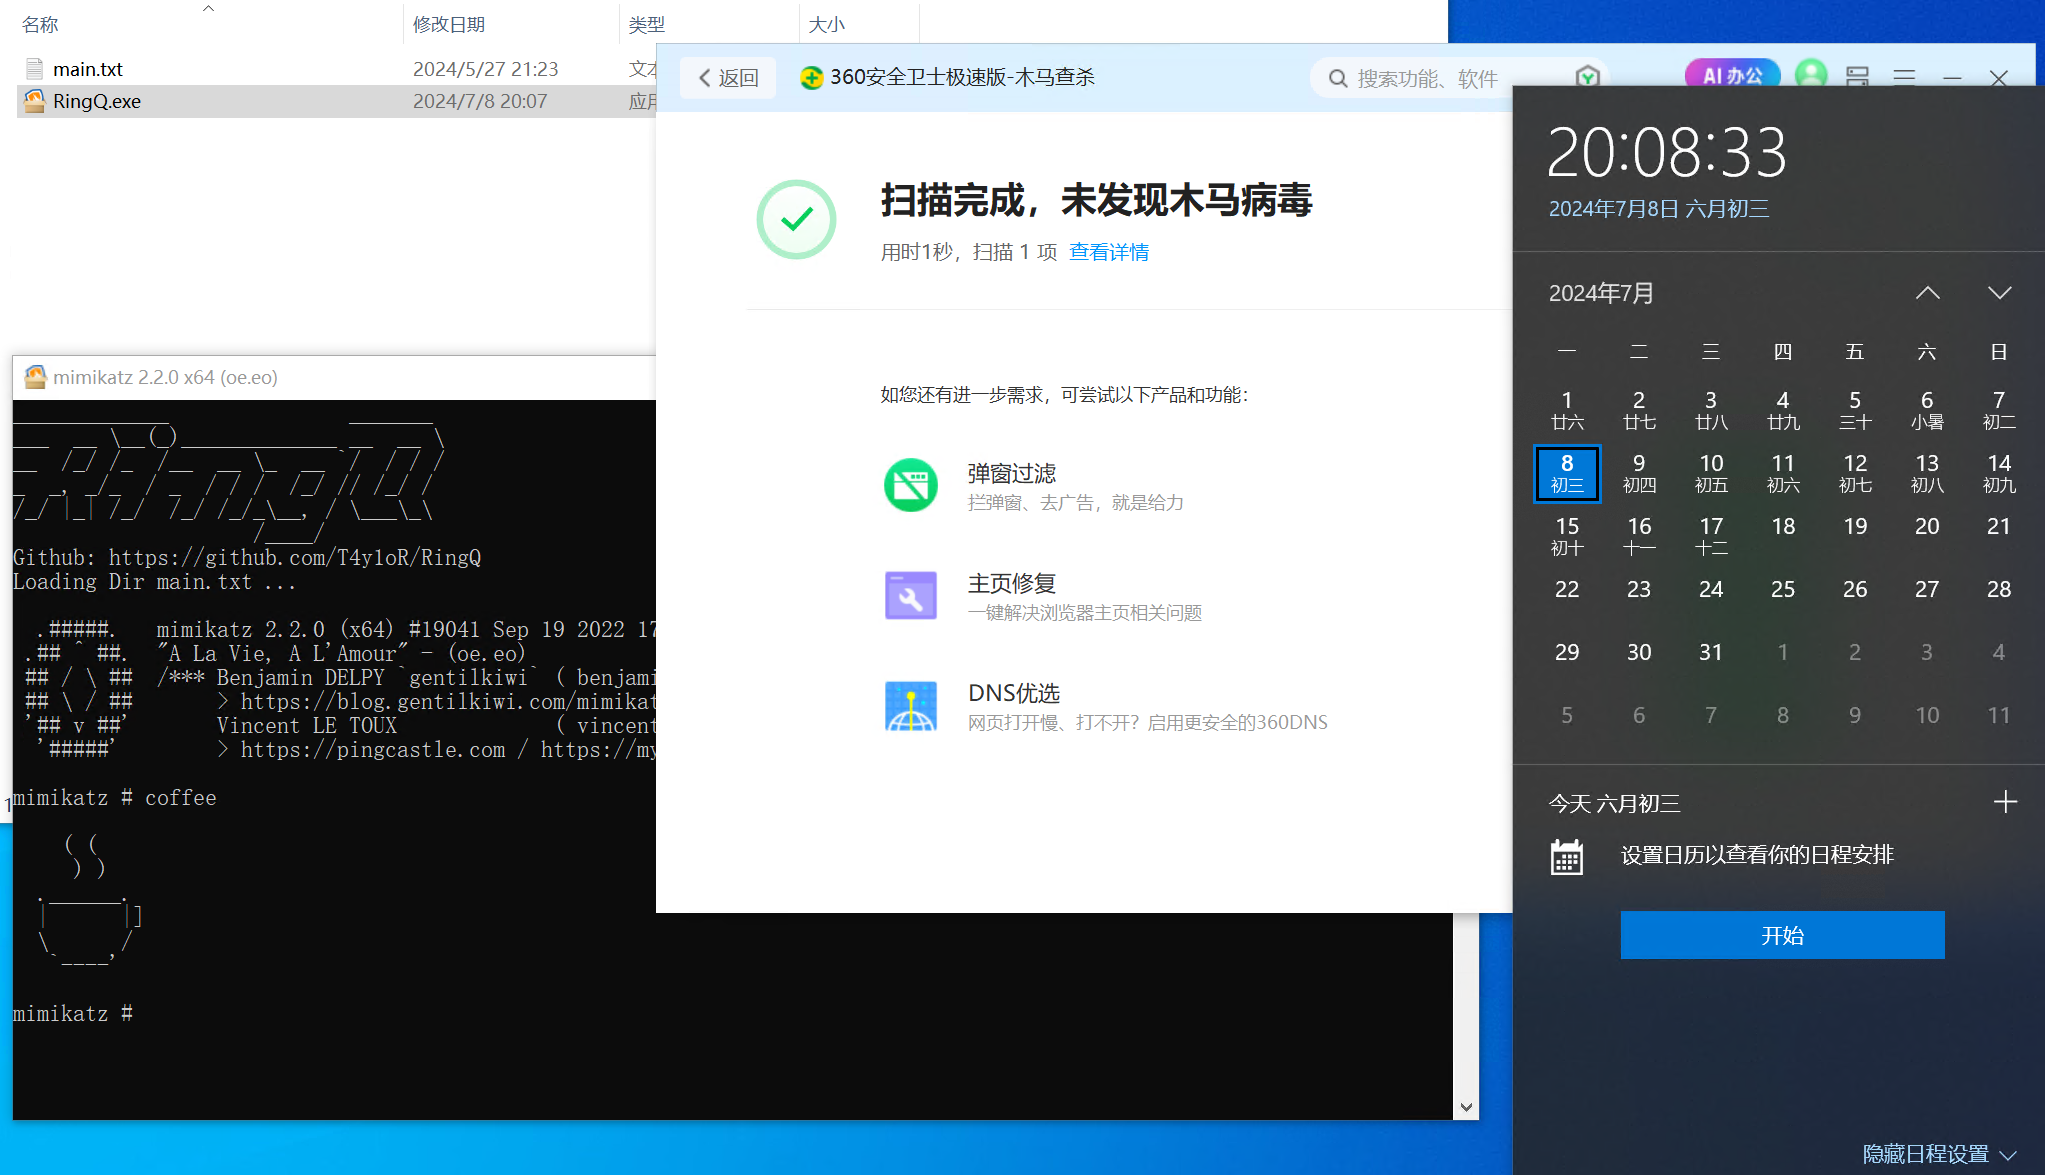Click 2024年7月 month header
Viewport: 2045px width, 1175px height.
pos(1601,293)
